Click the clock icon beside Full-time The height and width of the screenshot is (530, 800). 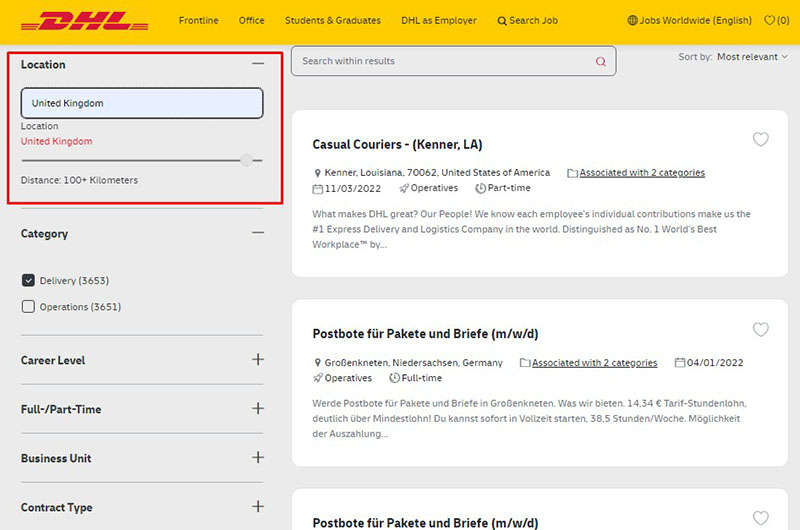(x=394, y=378)
